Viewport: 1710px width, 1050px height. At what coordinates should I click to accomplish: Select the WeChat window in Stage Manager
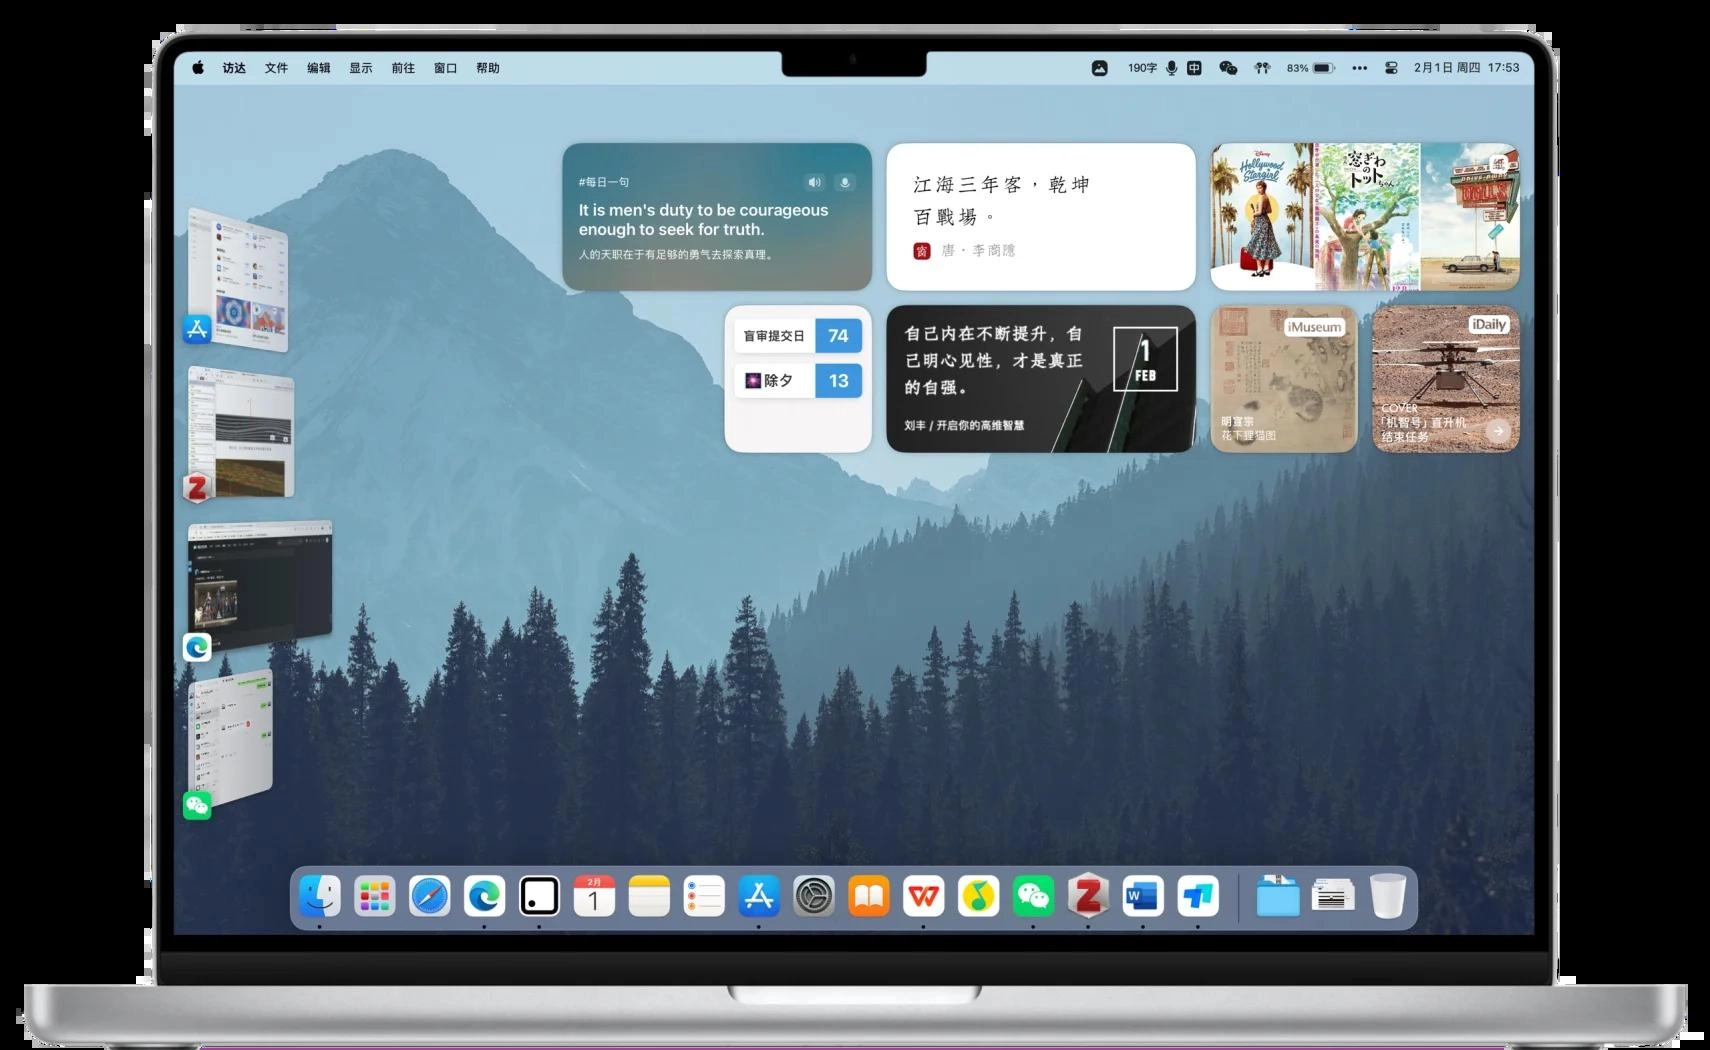pyautogui.click(x=231, y=738)
